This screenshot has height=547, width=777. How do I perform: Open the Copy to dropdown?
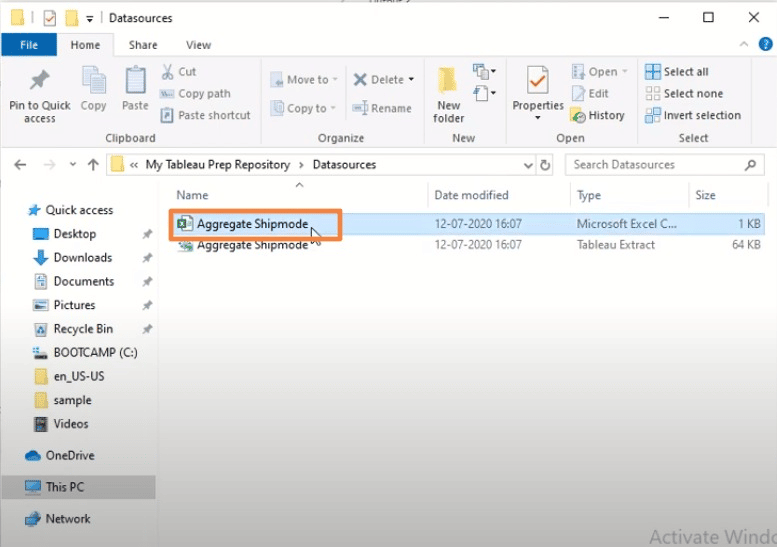pos(303,109)
